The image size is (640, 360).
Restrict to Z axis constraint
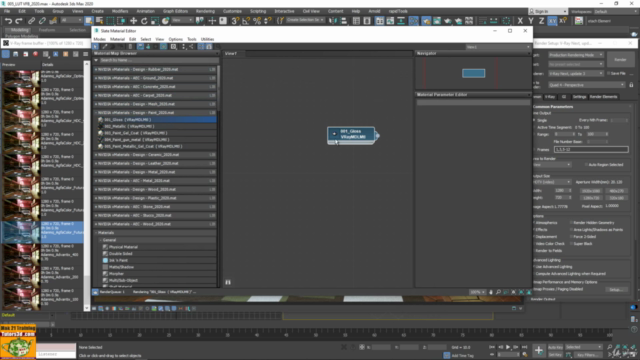coord(541,21)
